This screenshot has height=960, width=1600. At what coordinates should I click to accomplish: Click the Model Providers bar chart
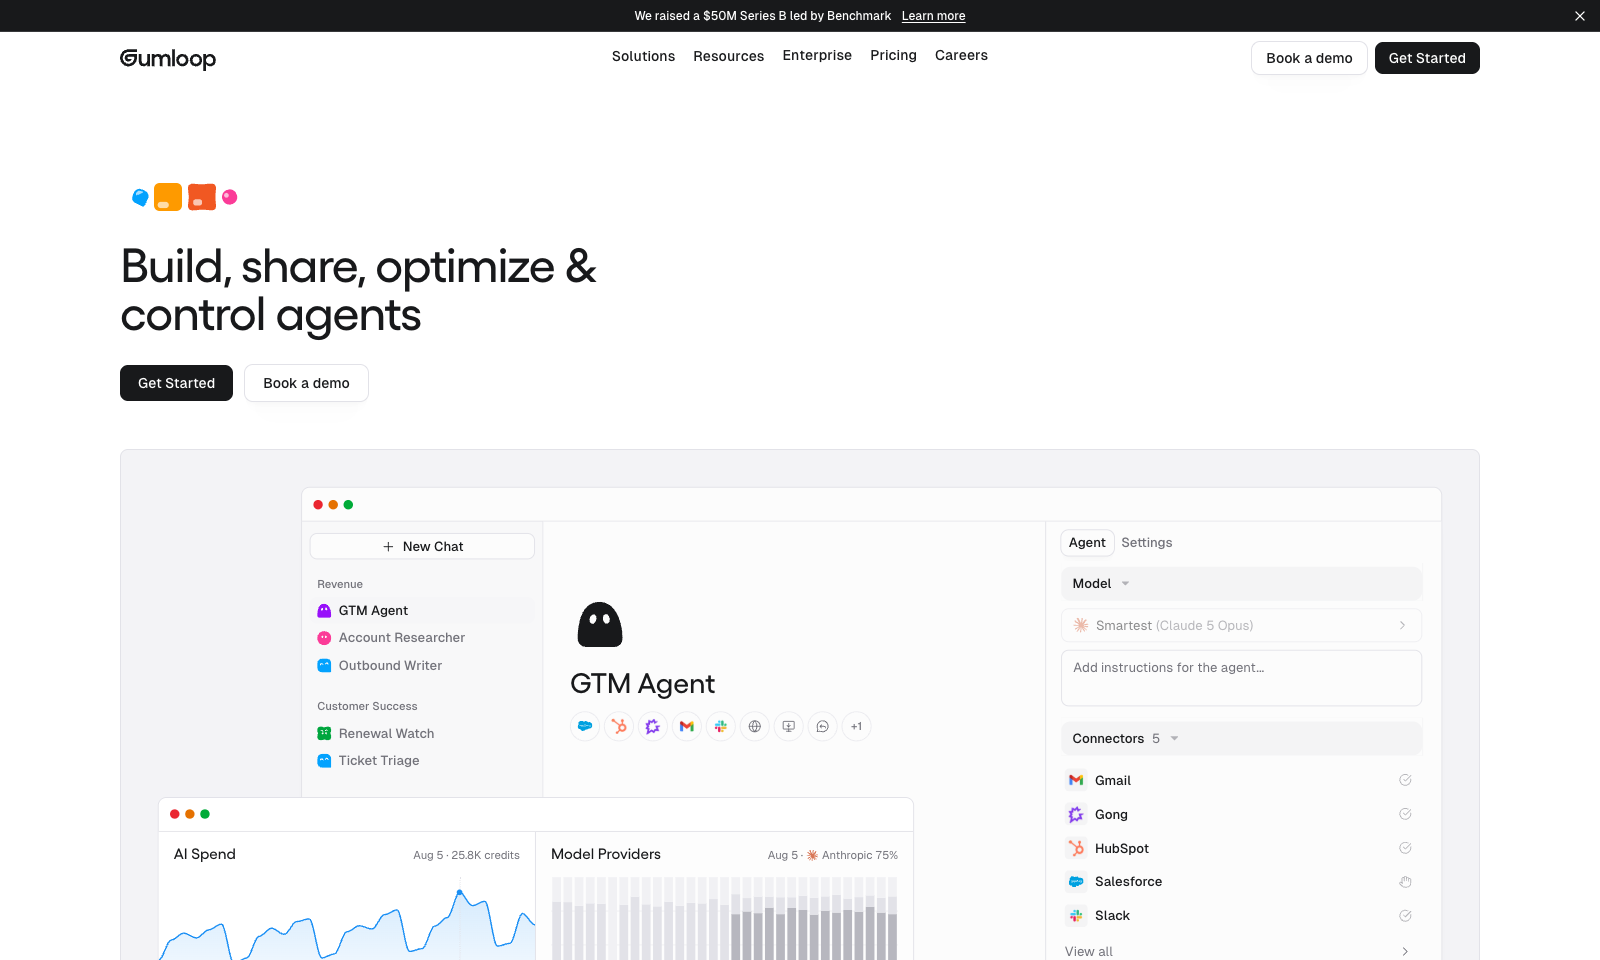point(724,918)
